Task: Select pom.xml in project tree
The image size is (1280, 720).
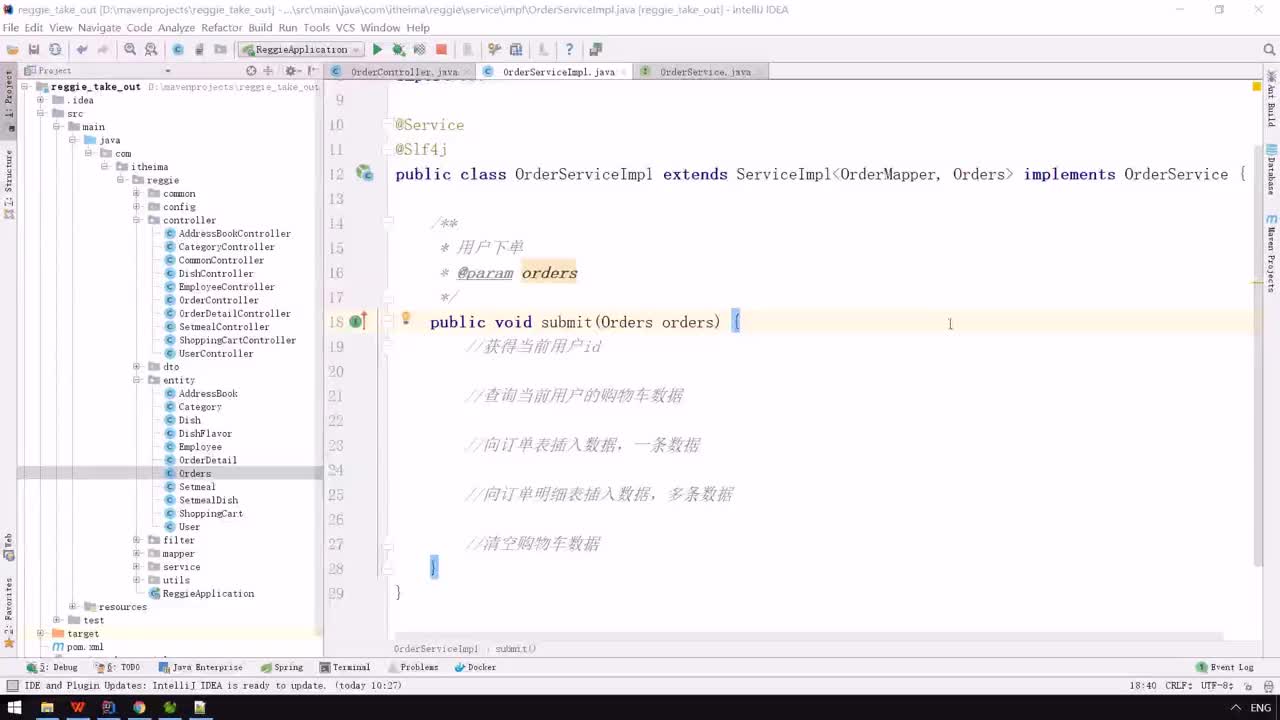Action: point(77,647)
